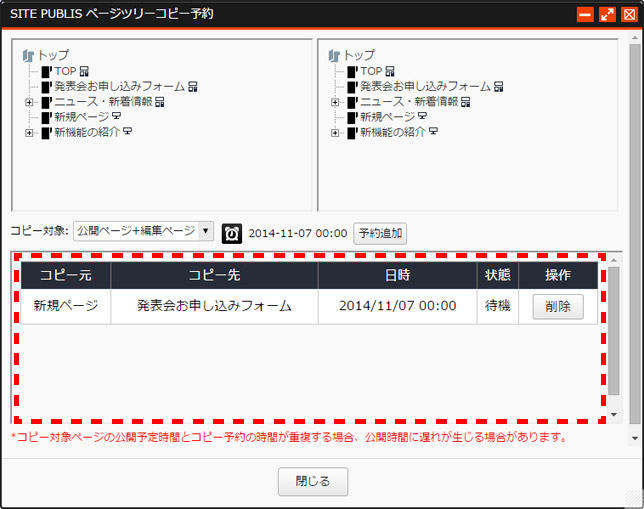The image size is (644, 509).
Task: Click reservation list scrollbar up arrow
Action: [x=614, y=260]
